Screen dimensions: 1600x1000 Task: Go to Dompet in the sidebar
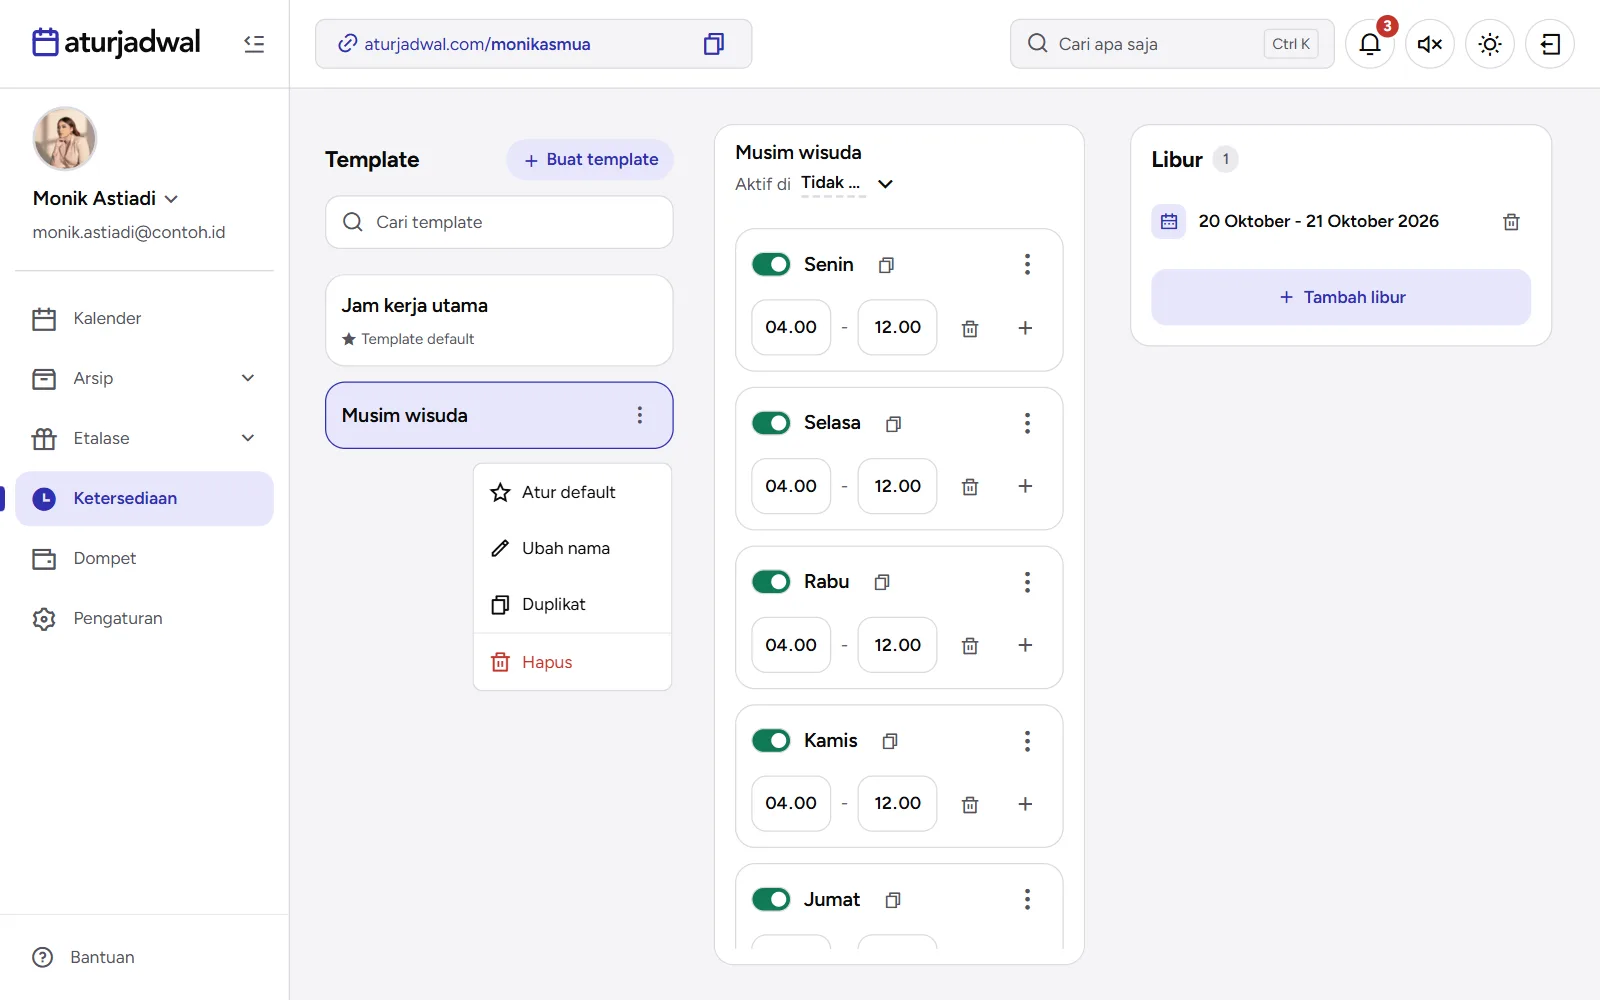pos(144,558)
